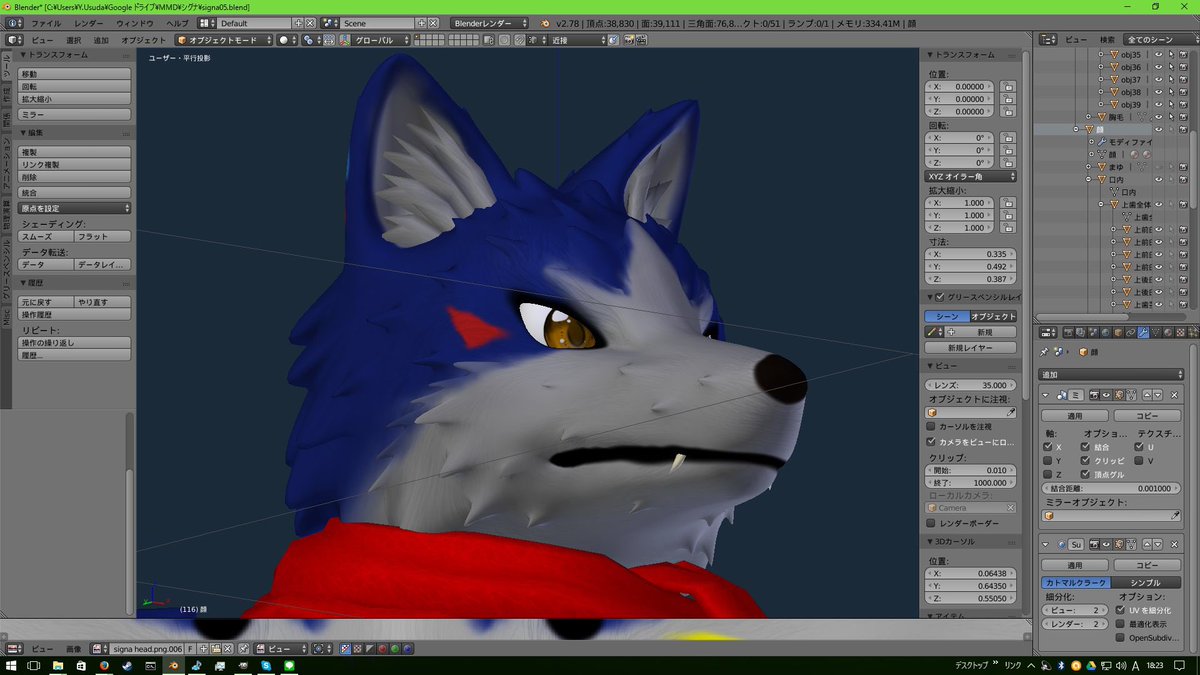Open the 3D viewport 追加 menu
Screen dimensions: 1200x675
coord(101,40)
